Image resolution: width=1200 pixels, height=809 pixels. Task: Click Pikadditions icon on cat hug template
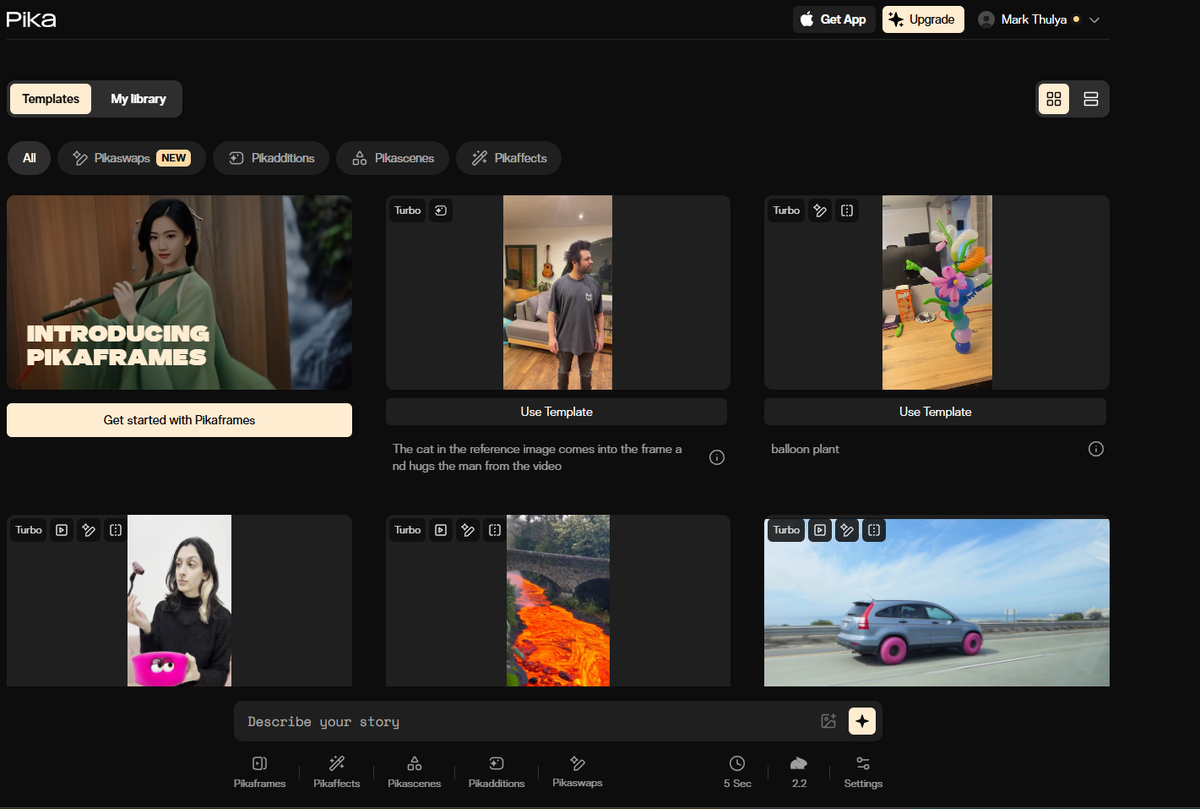click(440, 211)
